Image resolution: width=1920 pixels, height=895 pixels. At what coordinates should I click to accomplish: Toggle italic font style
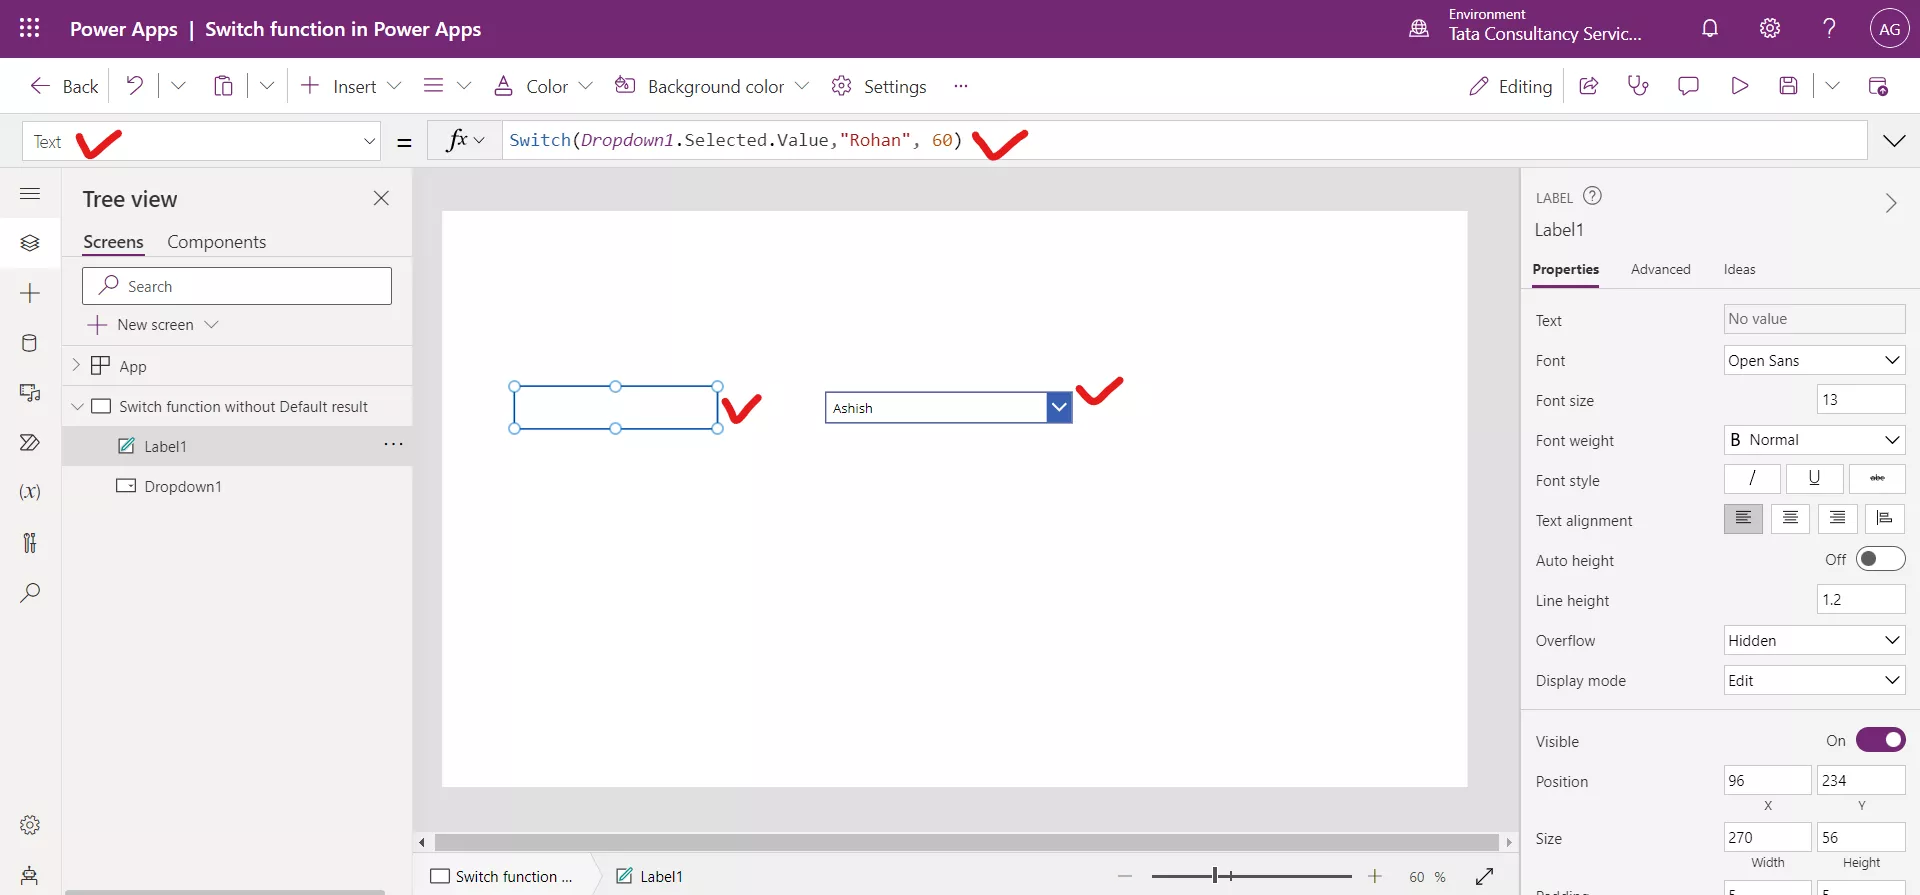[x=1752, y=479]
